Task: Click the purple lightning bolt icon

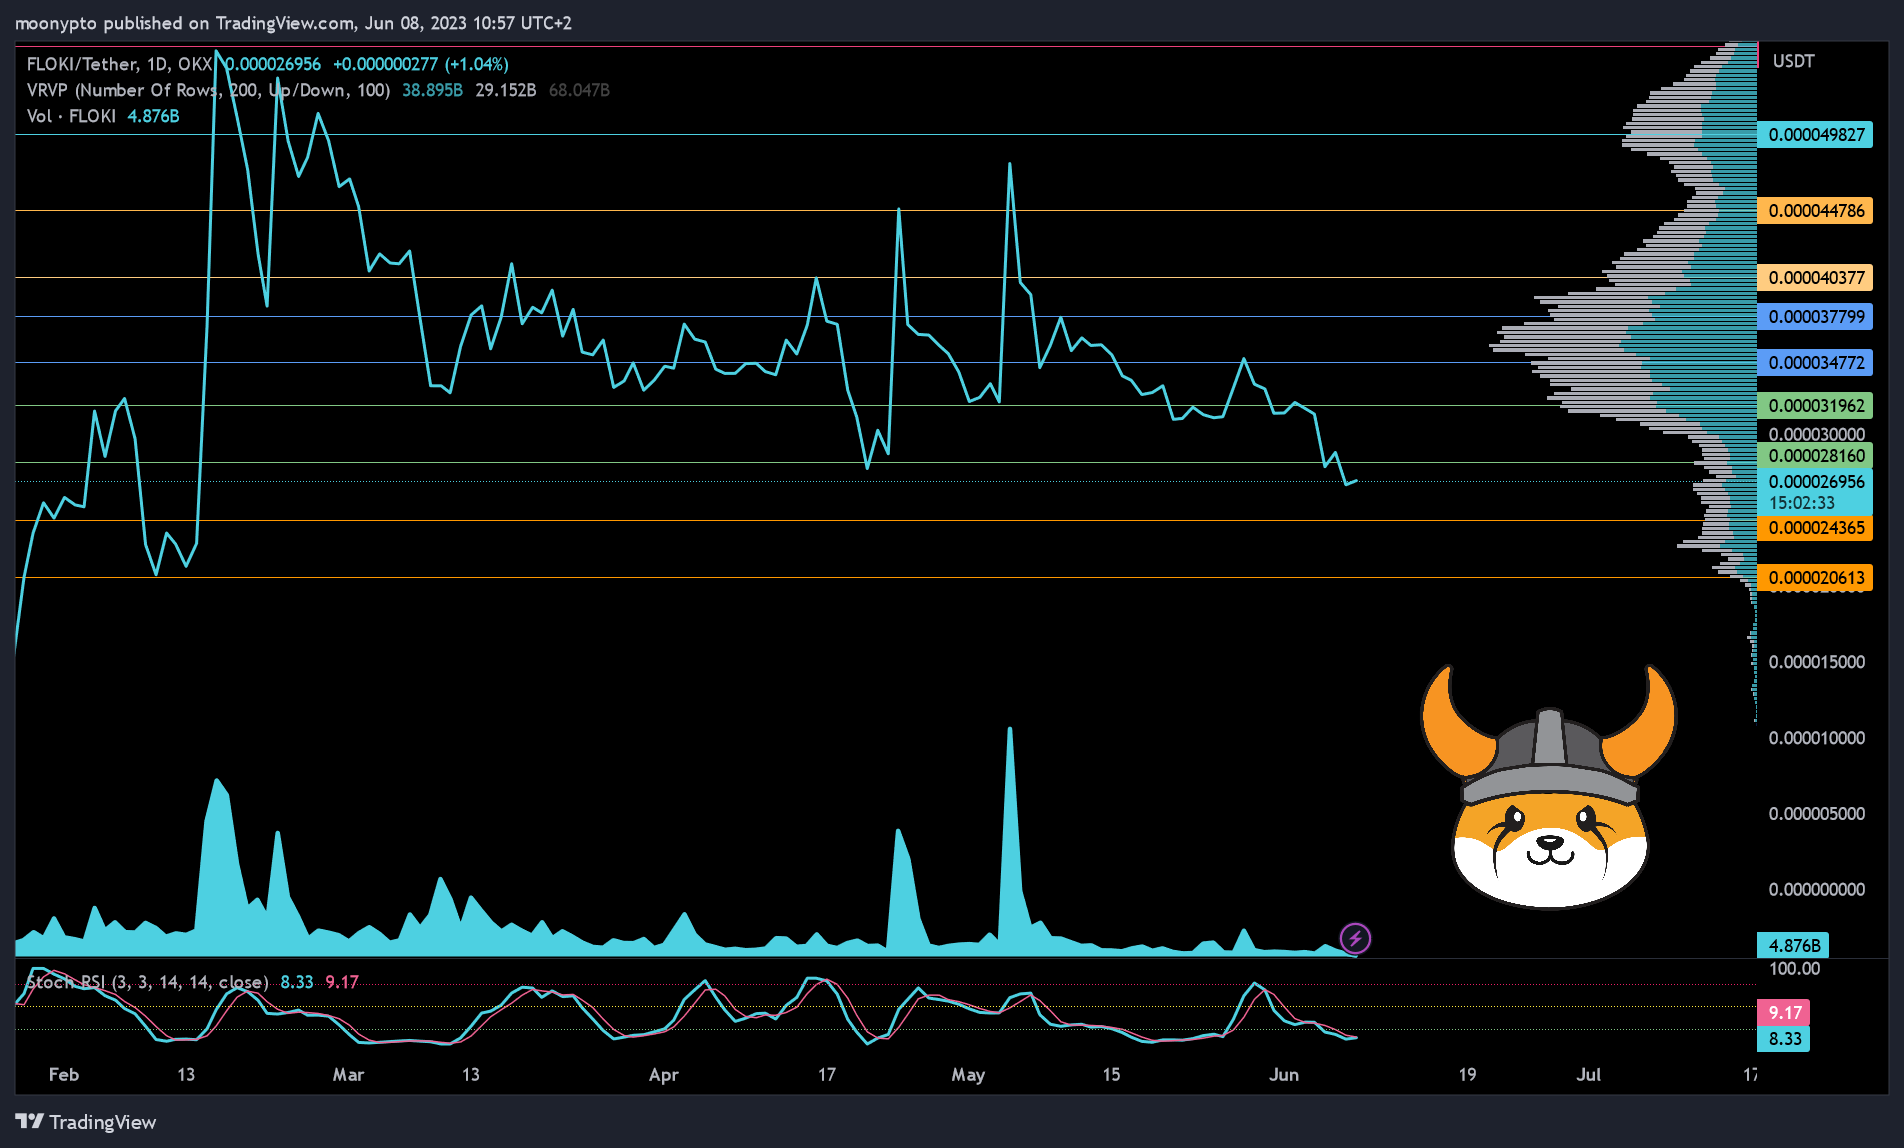Action: (x=1355, y=938)
